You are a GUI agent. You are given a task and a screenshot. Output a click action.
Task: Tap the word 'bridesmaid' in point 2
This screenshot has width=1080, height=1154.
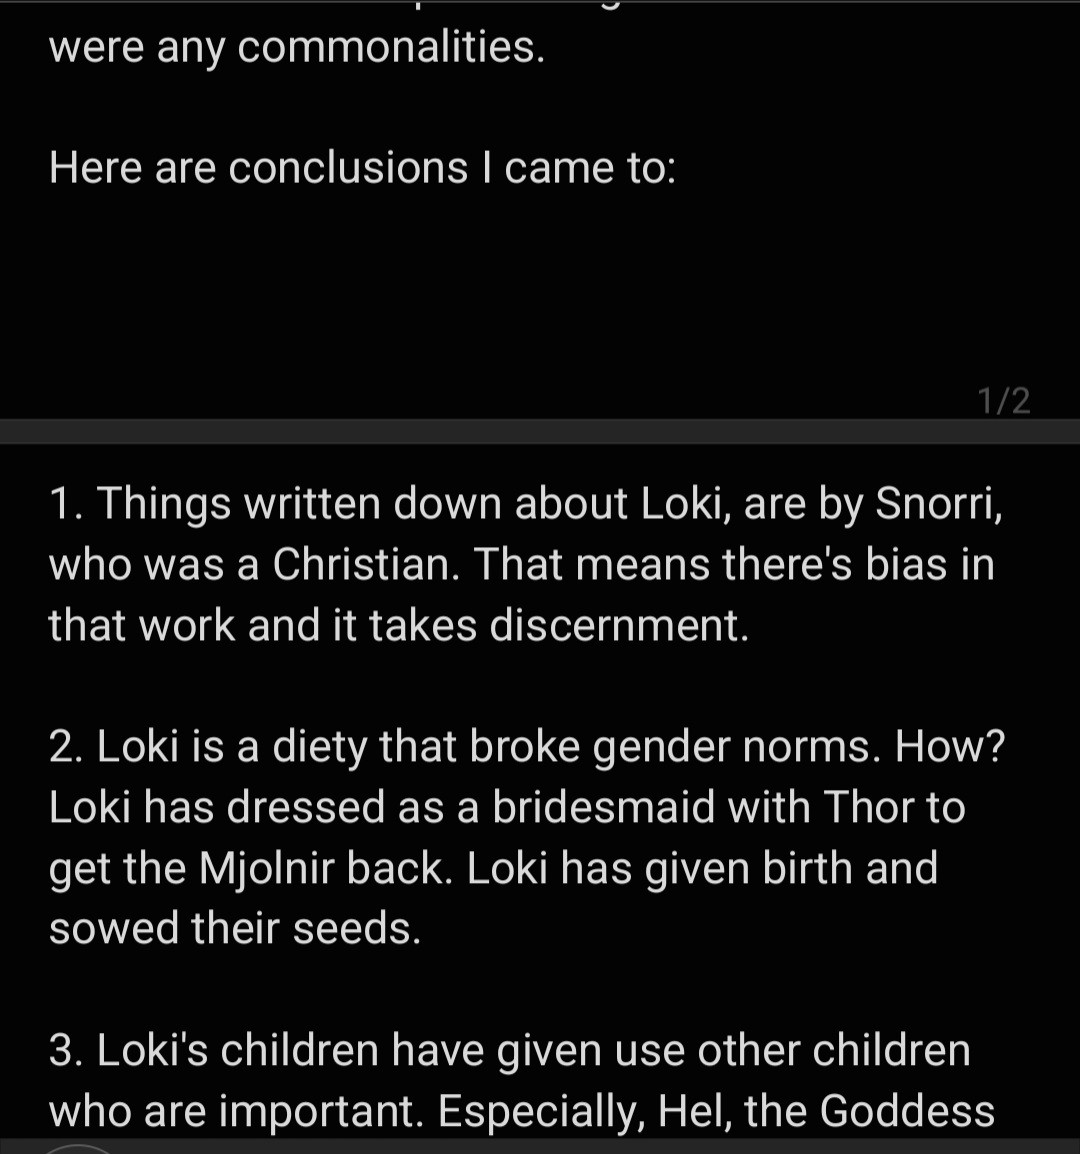pos(604,807)
